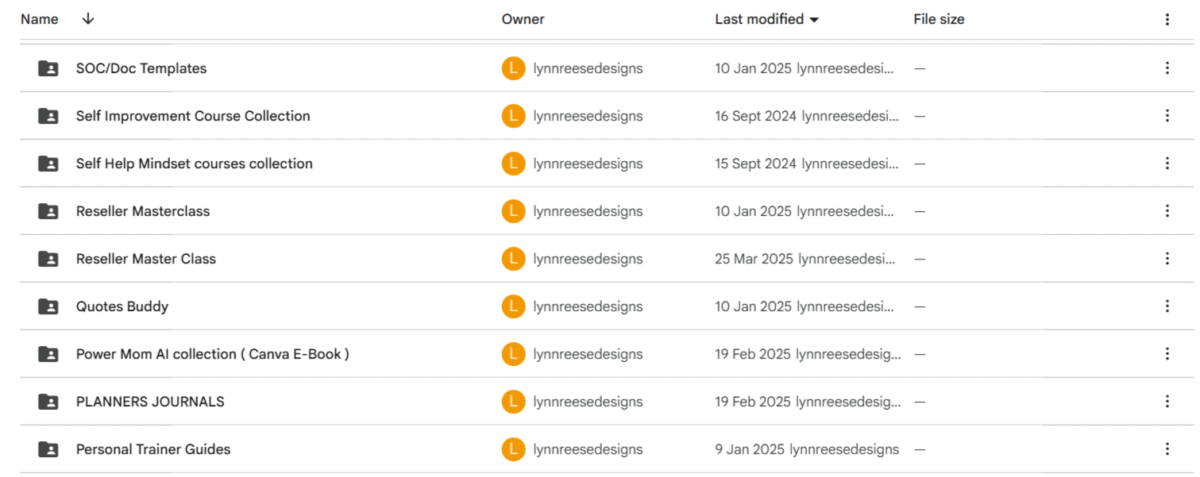The width and height of the screenshot is (1200, 477).
Task: Open more actions for Quotes Buddy folder
Action: 1166,306
